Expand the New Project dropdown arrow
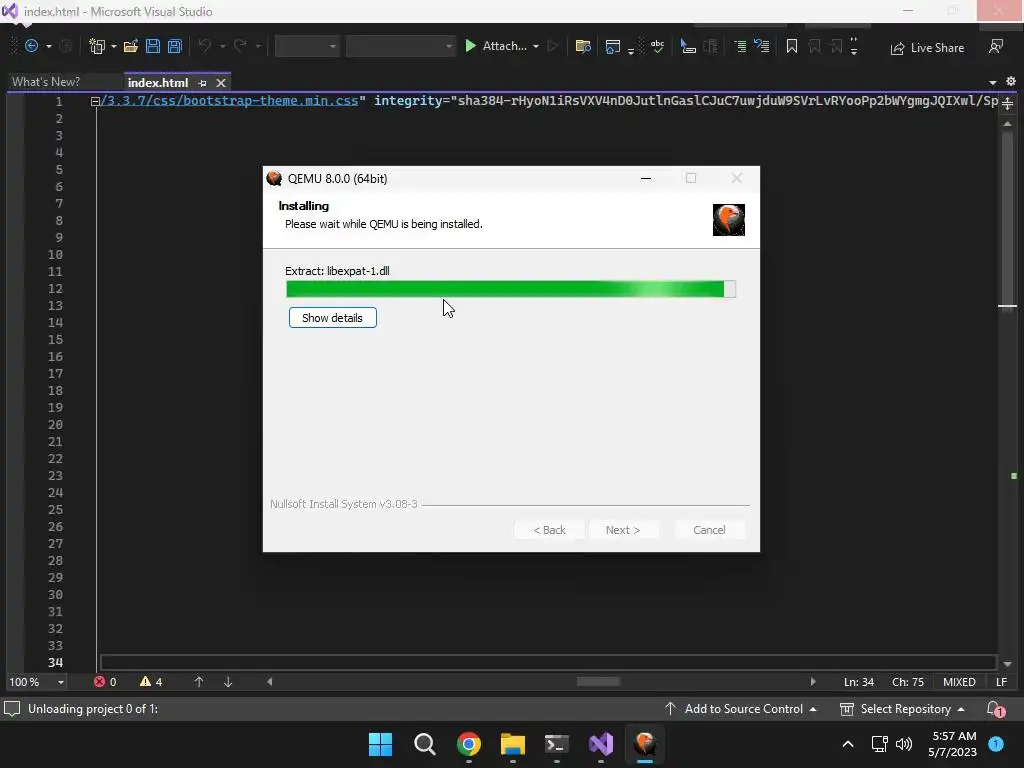Viewport: 1024px width, 768px height. tap(114, 46)
